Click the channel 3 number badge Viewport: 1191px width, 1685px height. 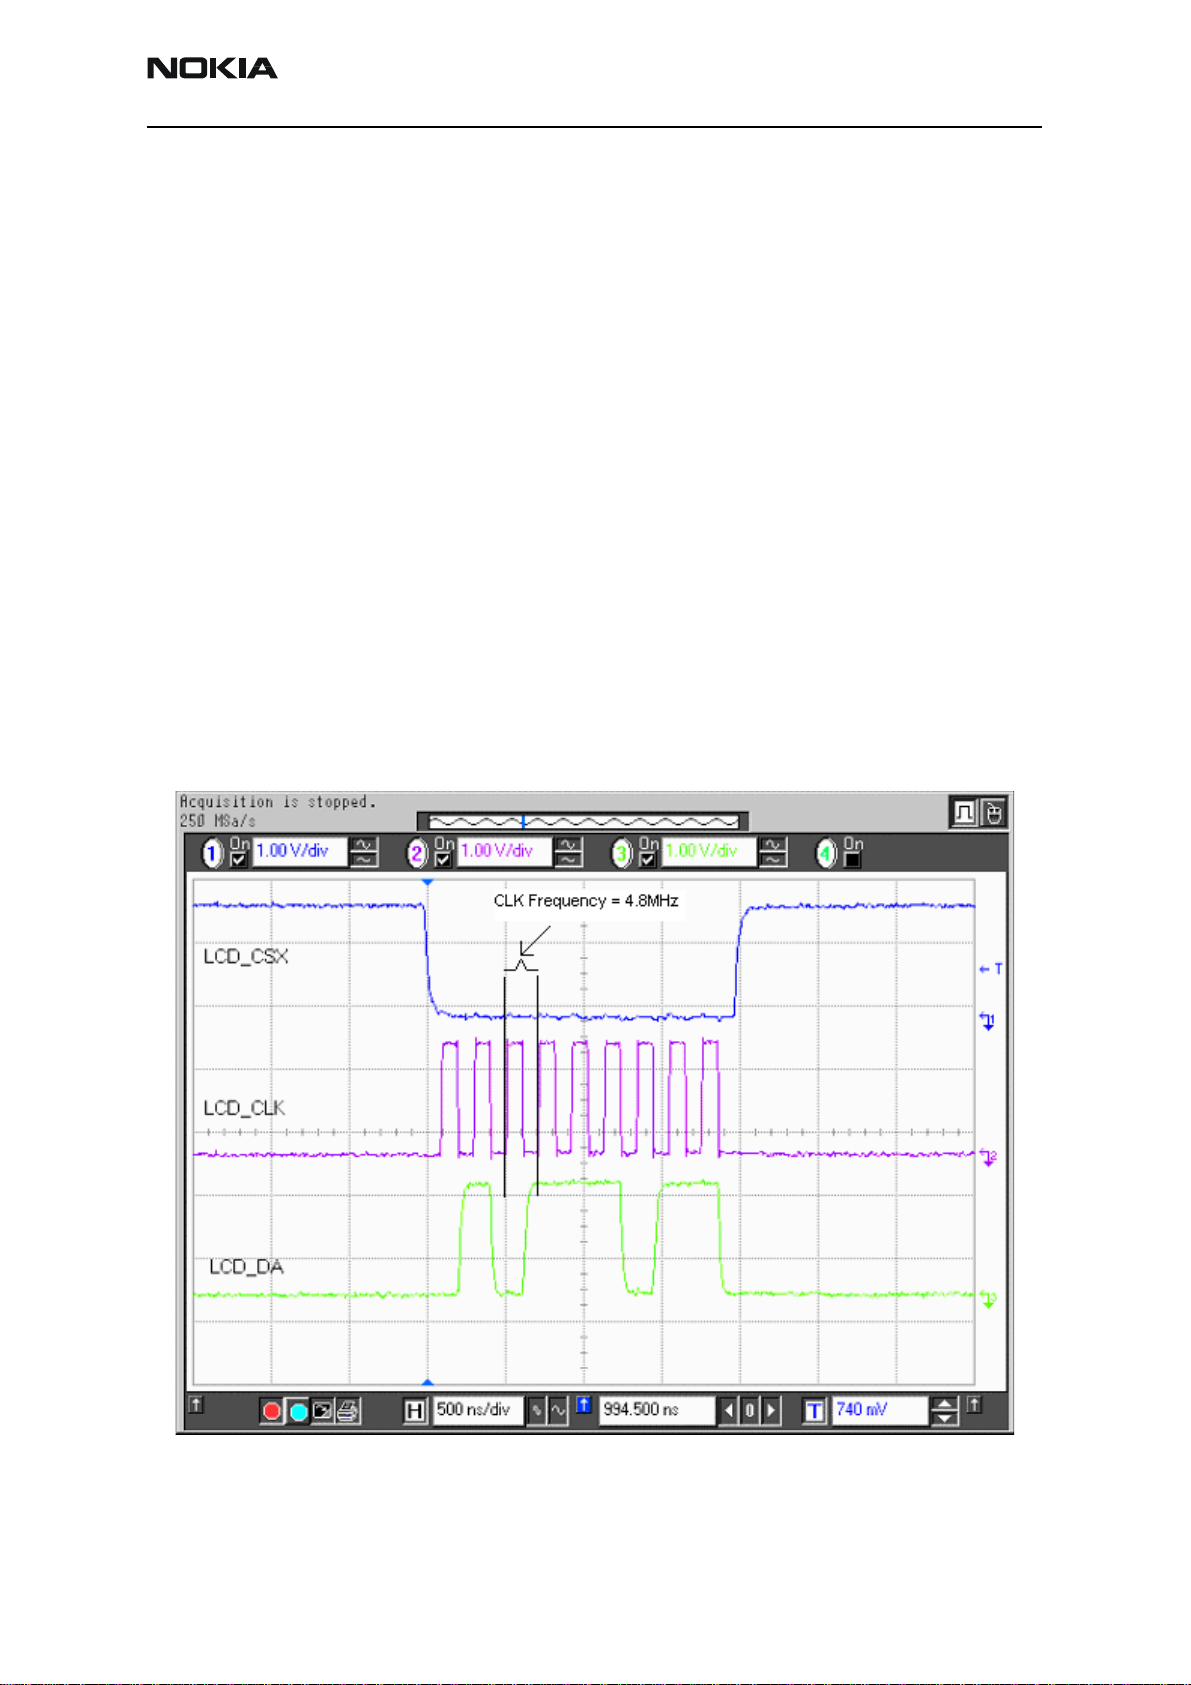(x=622, y=853)
